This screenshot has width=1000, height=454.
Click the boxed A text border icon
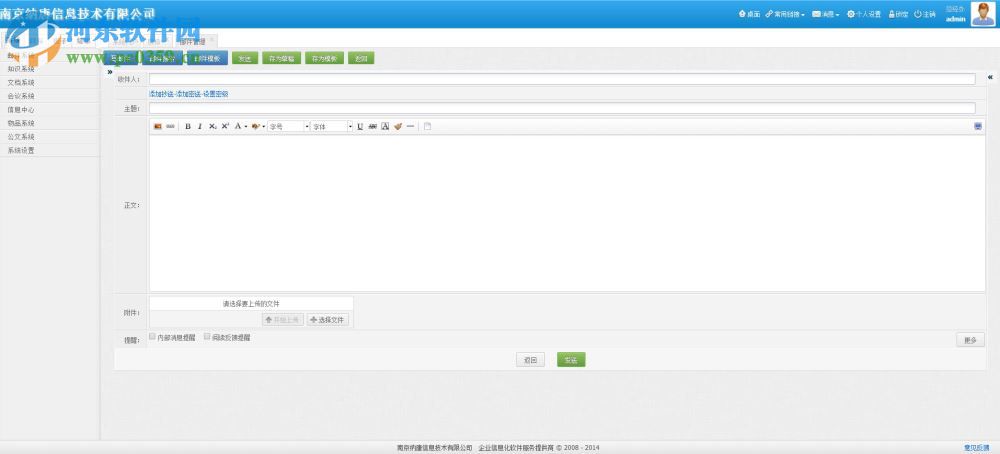[x=385, y=127]
